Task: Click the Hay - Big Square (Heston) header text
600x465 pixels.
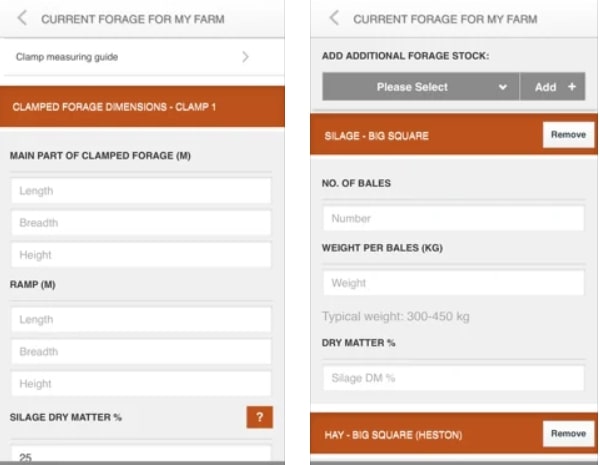Action: (x=393, y=435)
